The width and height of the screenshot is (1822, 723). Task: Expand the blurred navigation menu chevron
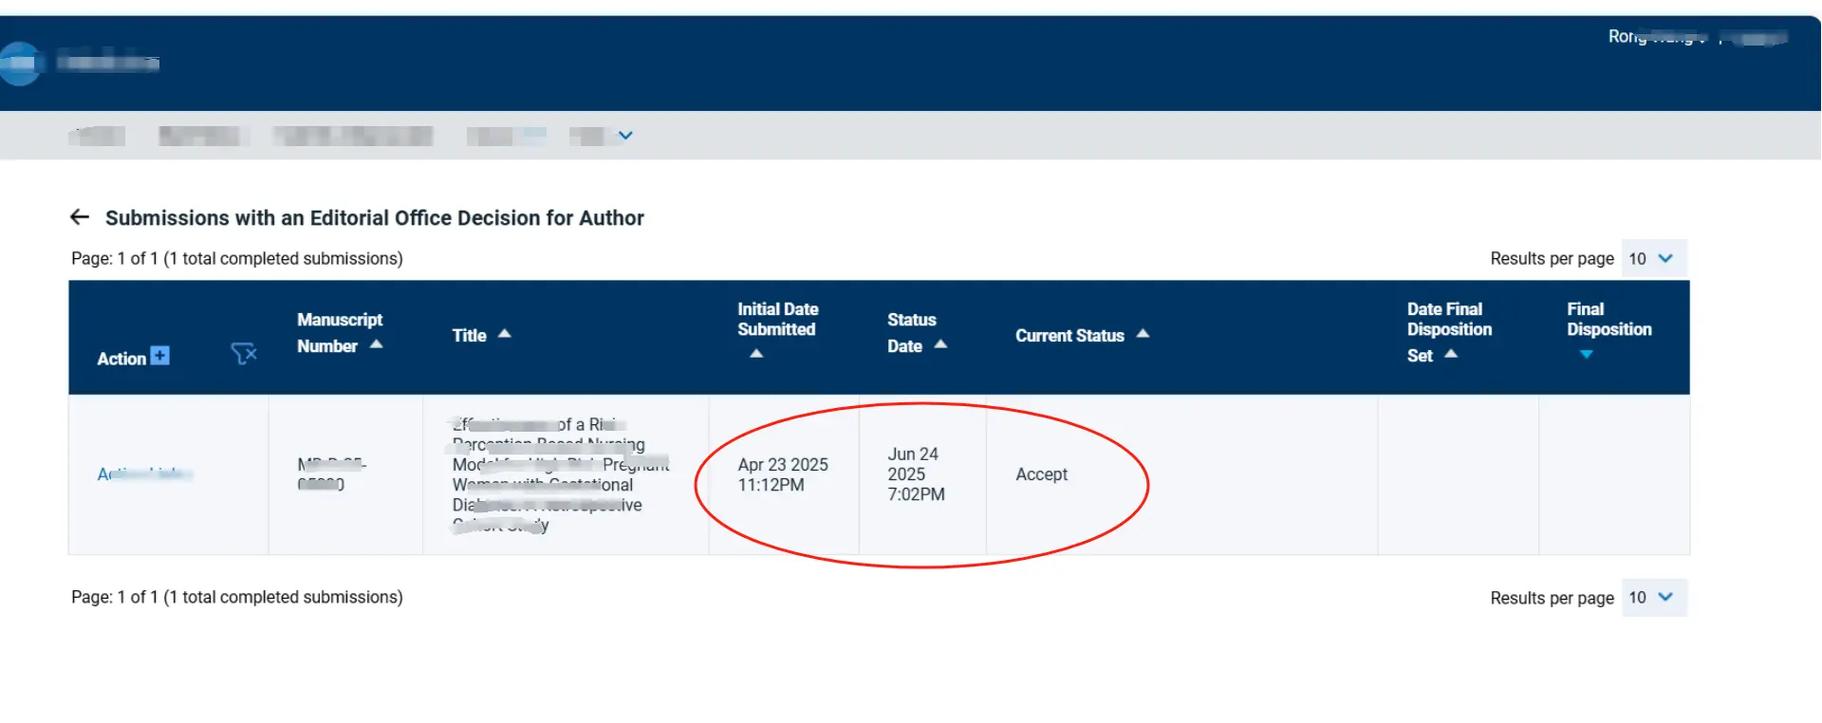[625, 135]
